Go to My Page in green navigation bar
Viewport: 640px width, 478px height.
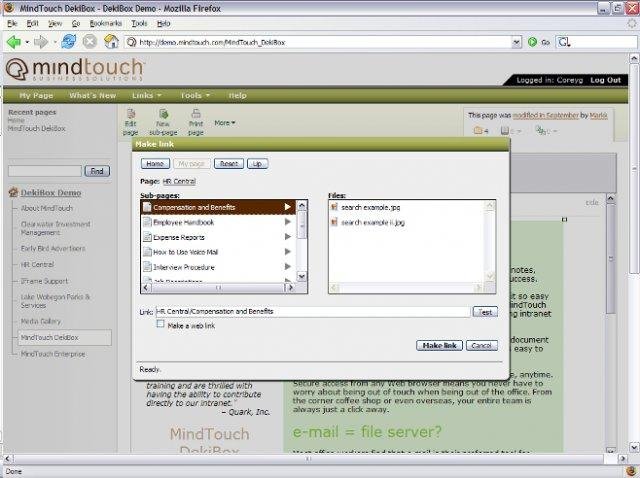click(36, 96)
